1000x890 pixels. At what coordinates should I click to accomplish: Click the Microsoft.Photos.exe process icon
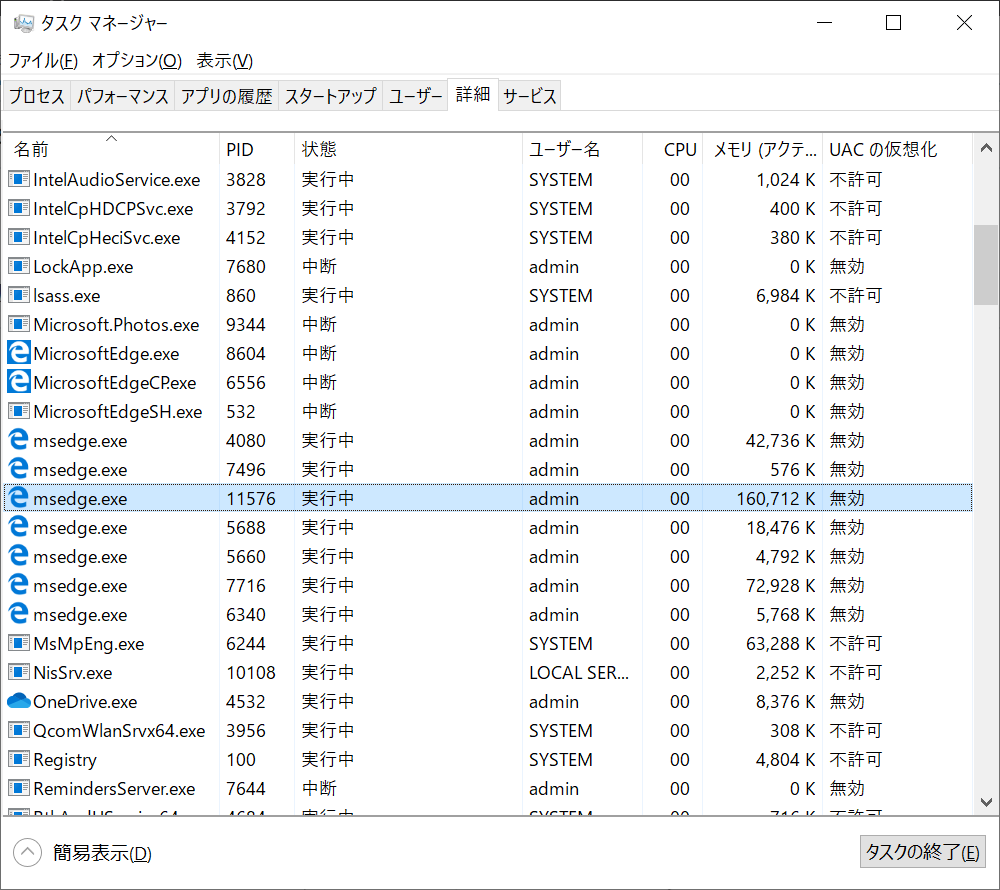[x=18, y=325]
